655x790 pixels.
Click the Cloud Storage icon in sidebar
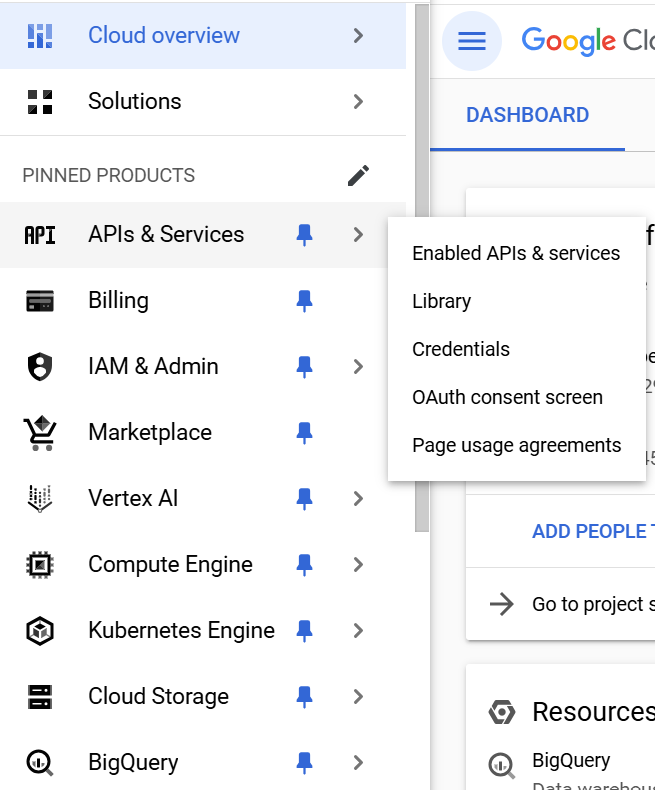click(40, 696)
